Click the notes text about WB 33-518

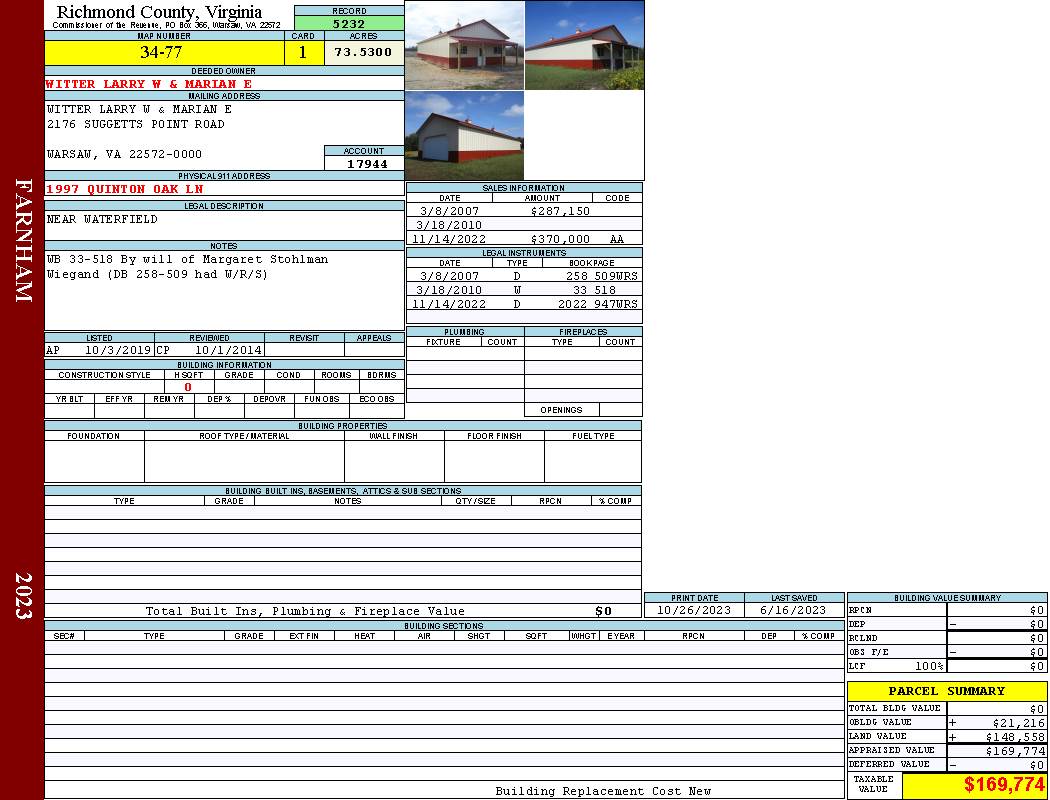[x=188, y=266]
